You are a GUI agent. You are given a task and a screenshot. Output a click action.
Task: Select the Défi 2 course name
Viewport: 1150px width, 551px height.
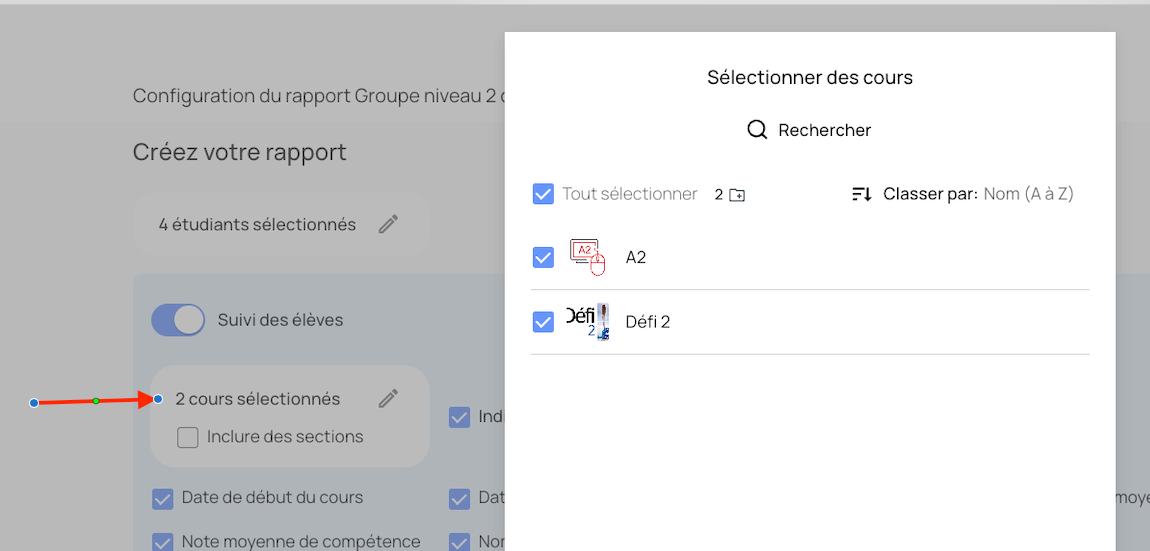click(x=648, y=322)
